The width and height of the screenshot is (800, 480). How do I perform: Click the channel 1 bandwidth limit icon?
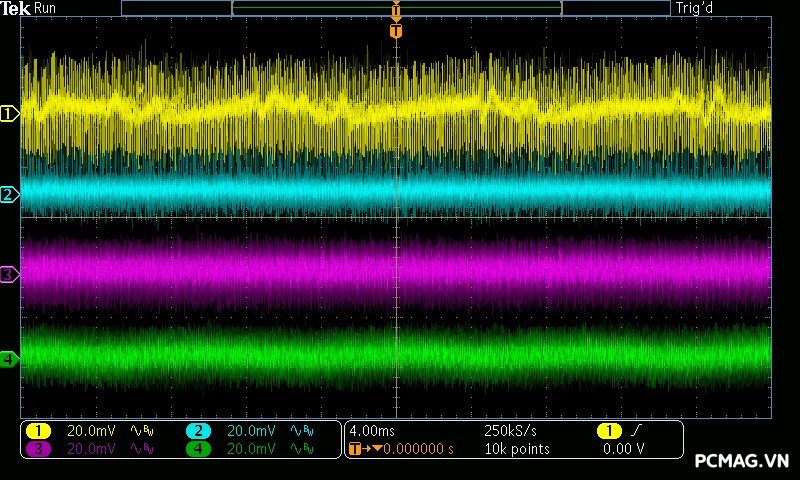tap(143, 430)
